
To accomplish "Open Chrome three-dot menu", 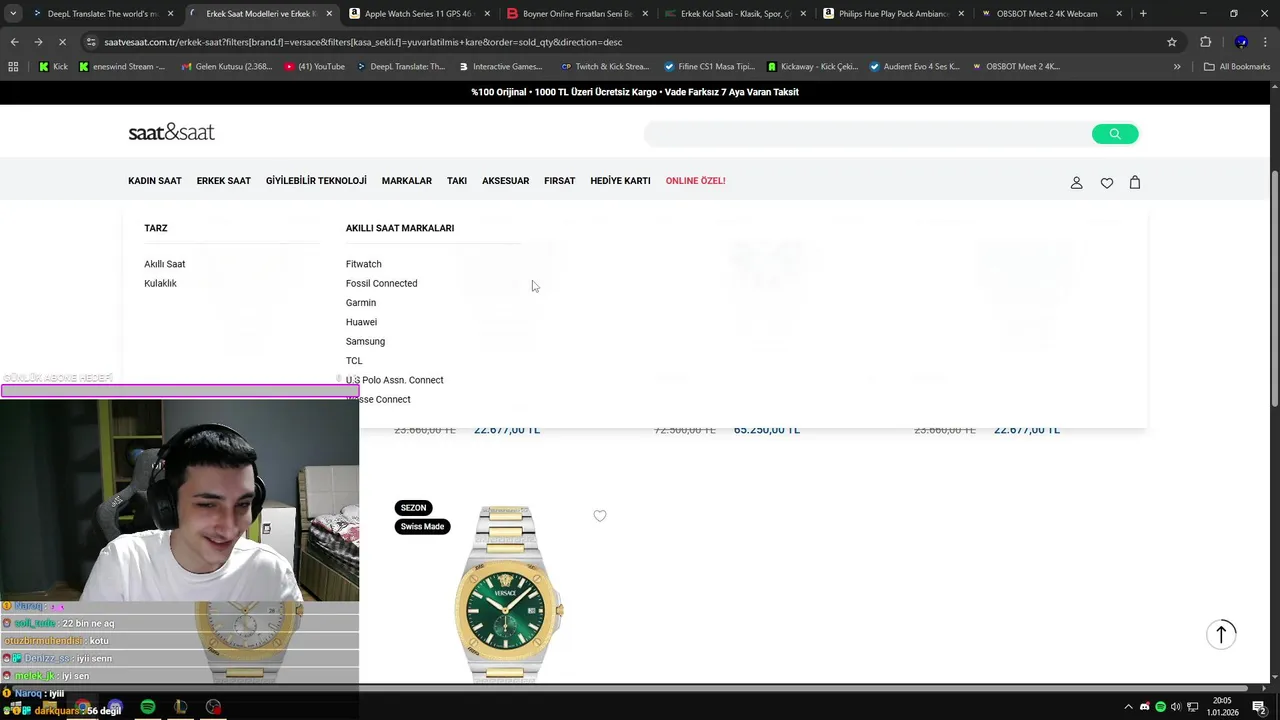I will click(x=1266, y=42).
